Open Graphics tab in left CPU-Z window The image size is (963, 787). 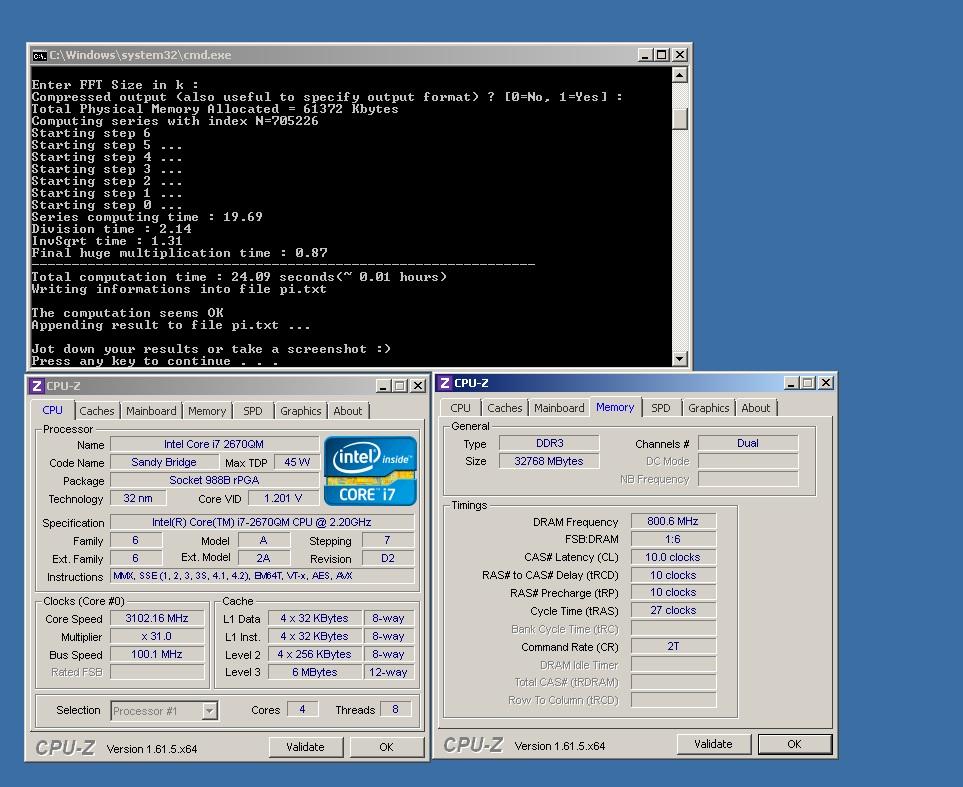tap(300, 411)
